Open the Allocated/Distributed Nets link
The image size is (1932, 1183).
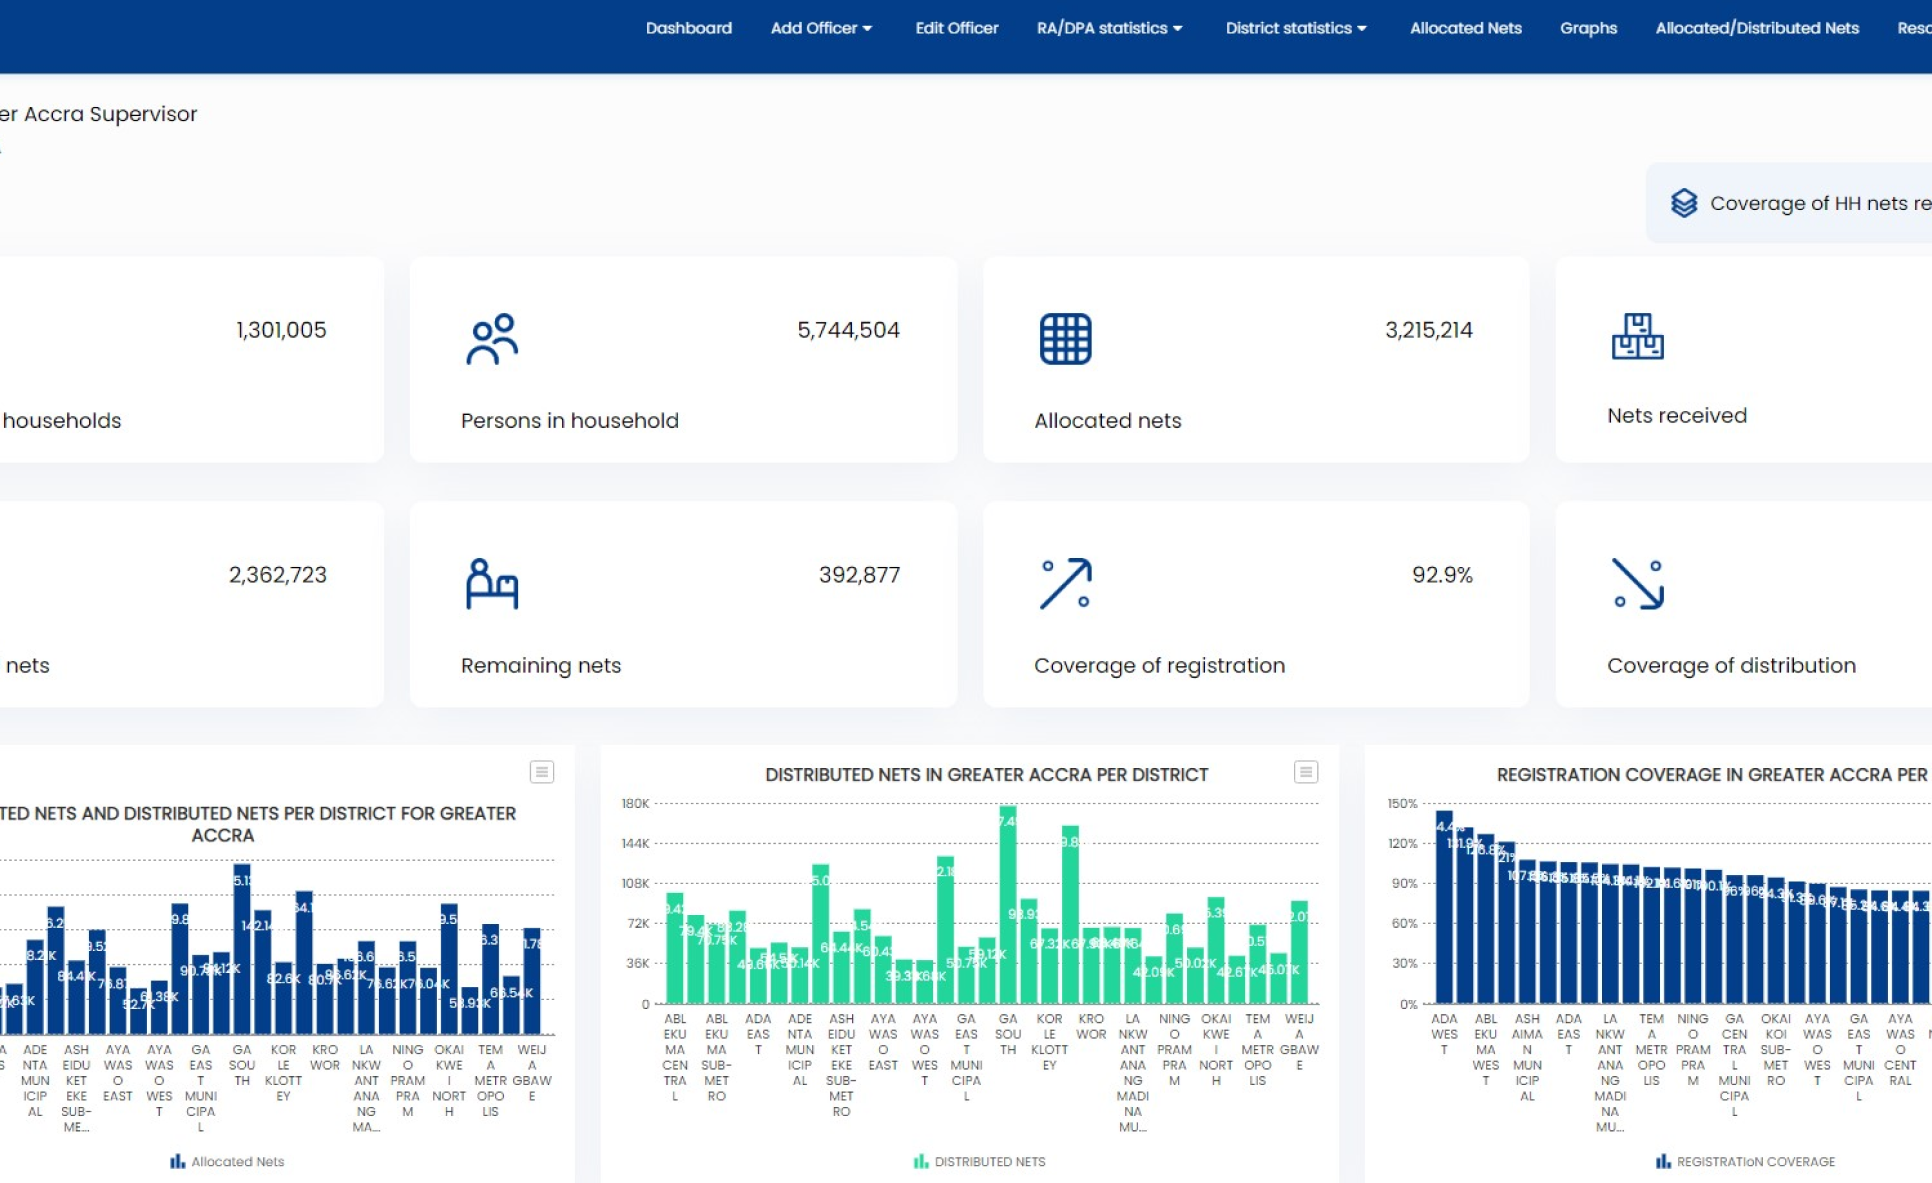[1756, 28]
